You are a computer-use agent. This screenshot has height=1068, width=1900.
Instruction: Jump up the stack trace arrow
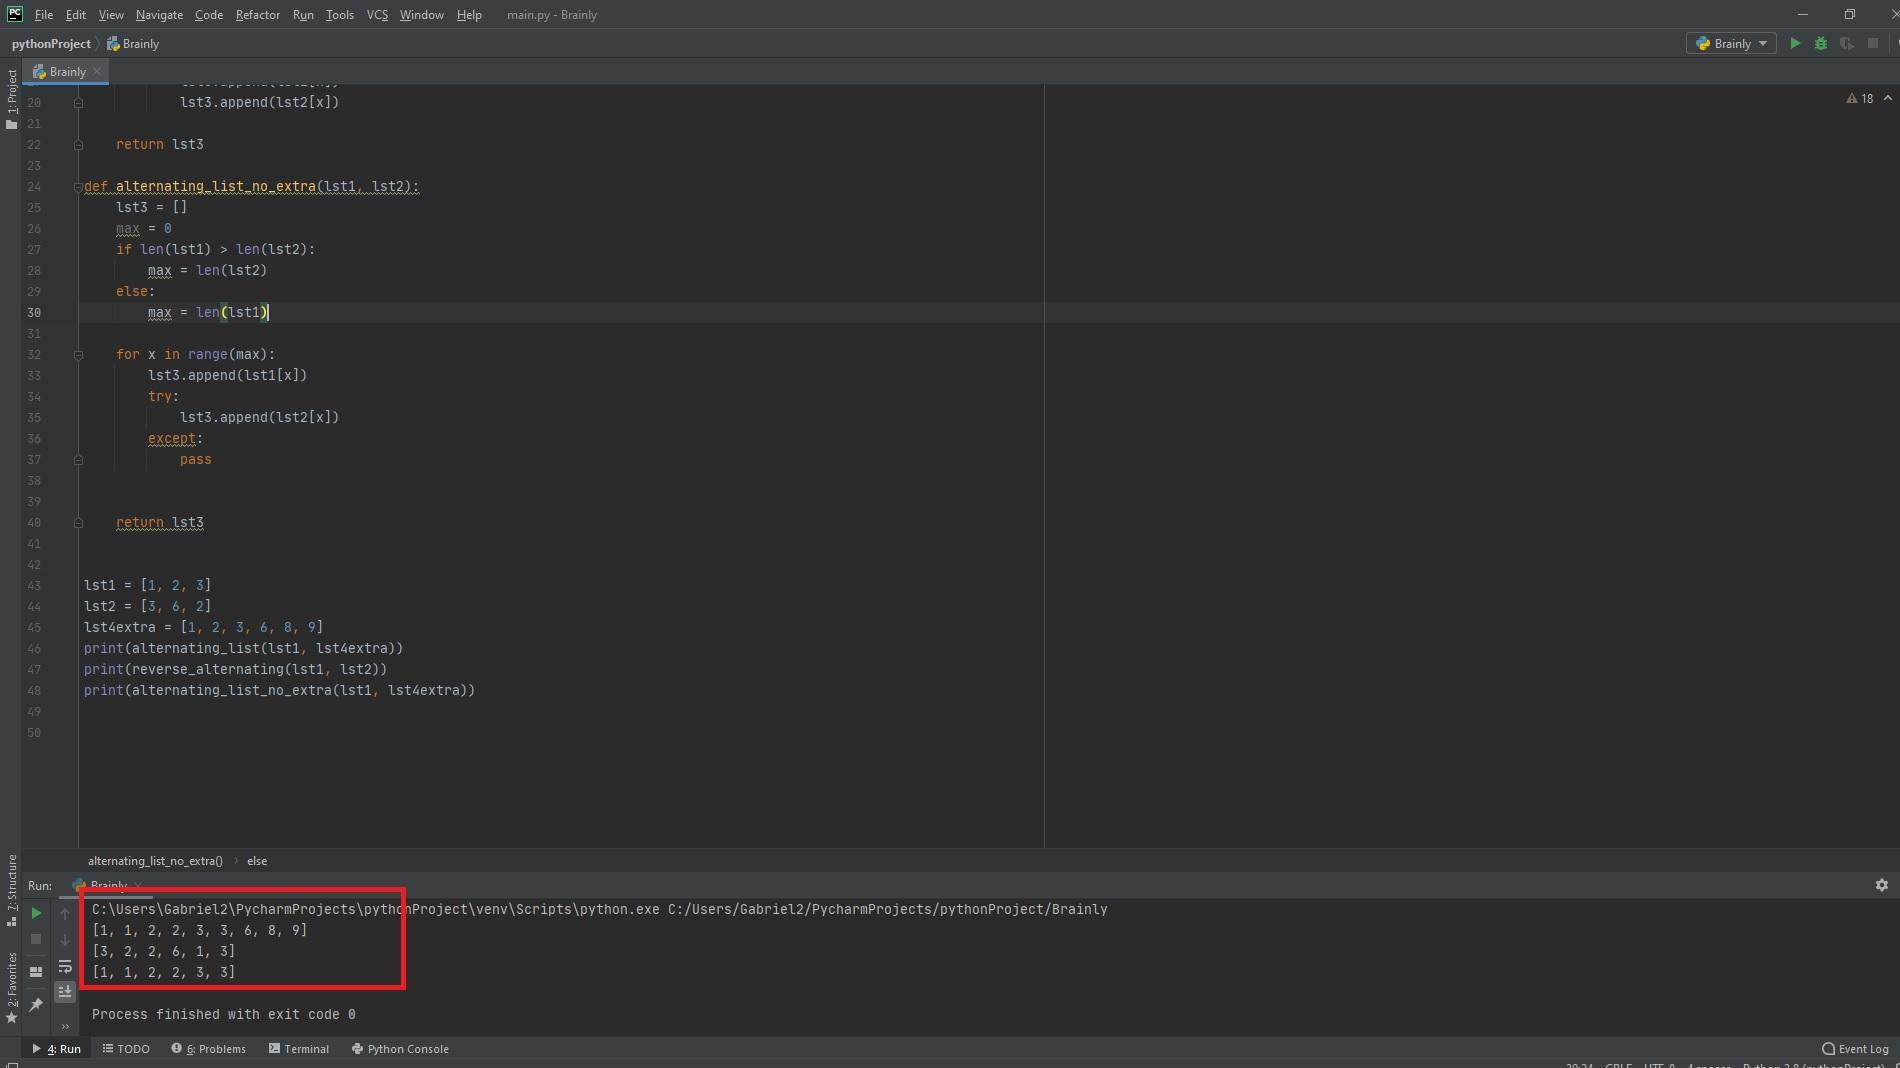[x=65, y=913]
